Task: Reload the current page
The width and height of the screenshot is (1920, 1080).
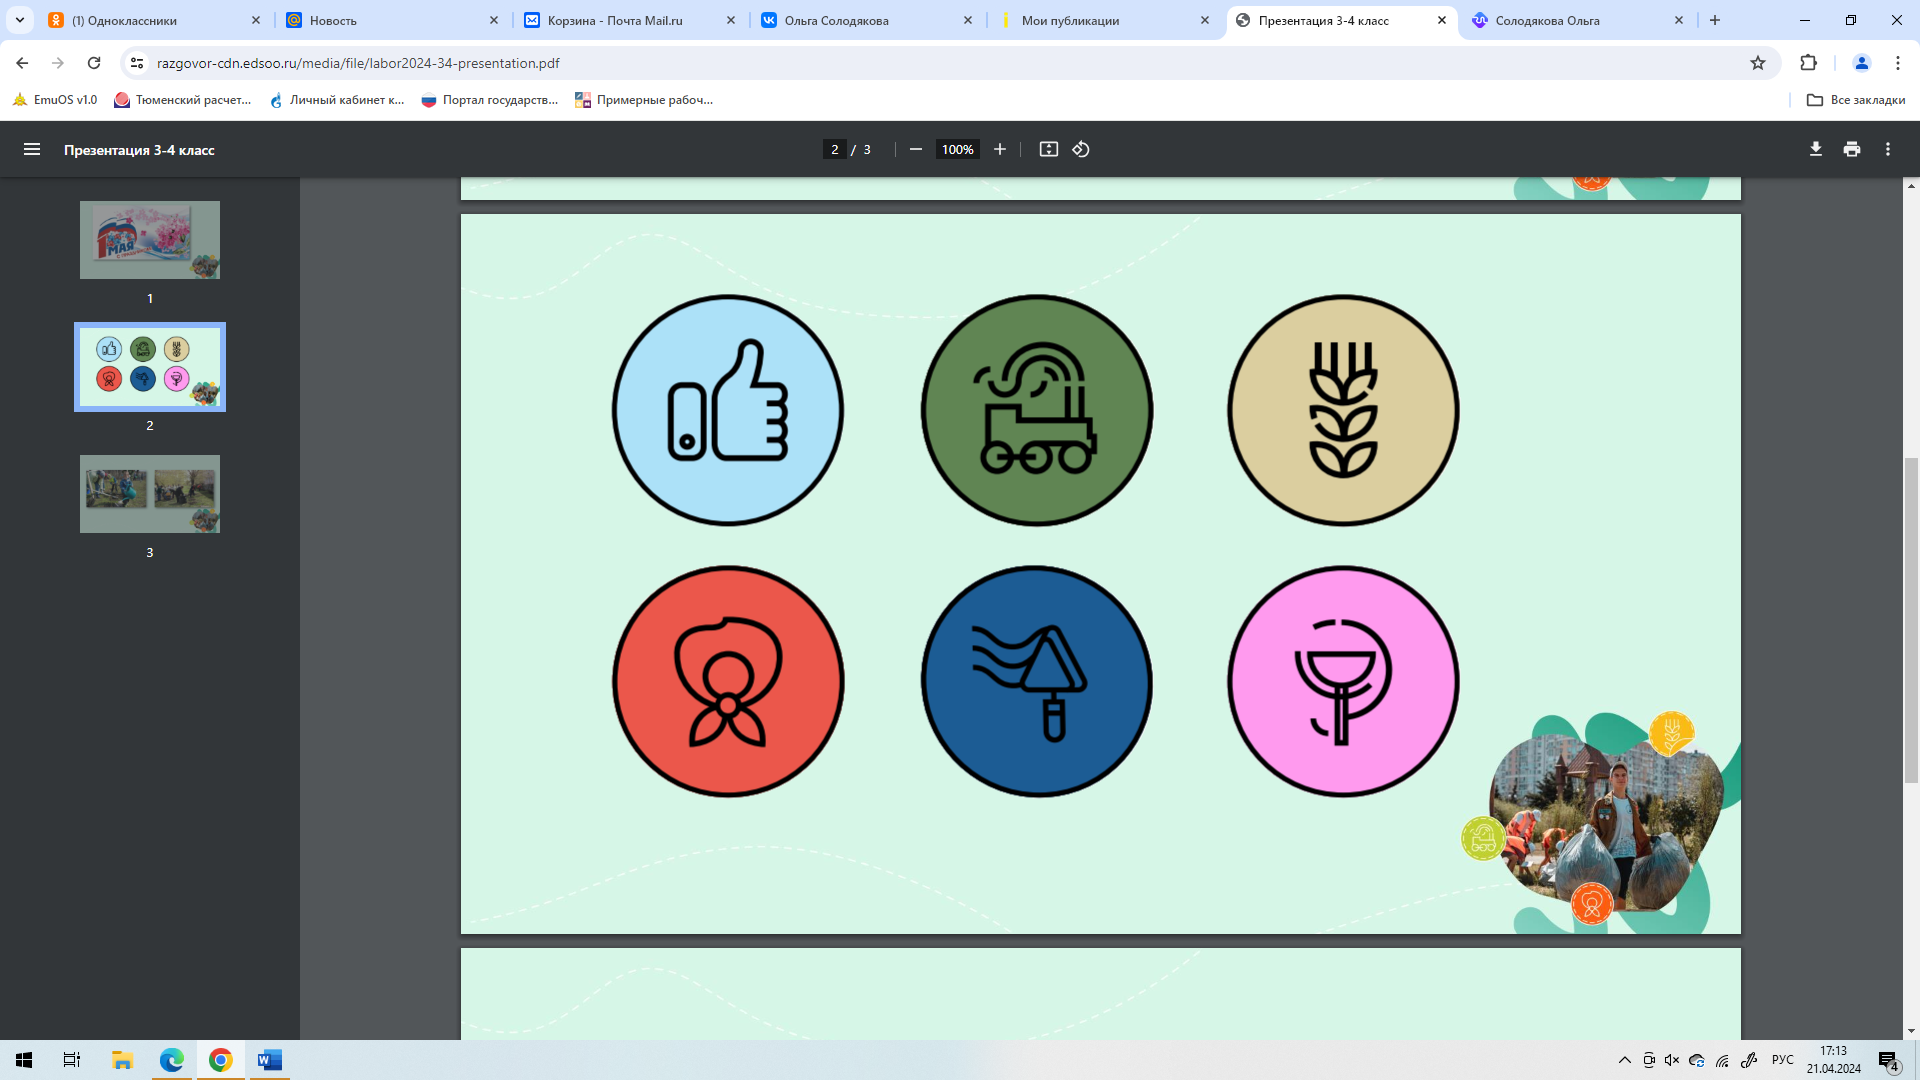Action: (x=94, y=63)
